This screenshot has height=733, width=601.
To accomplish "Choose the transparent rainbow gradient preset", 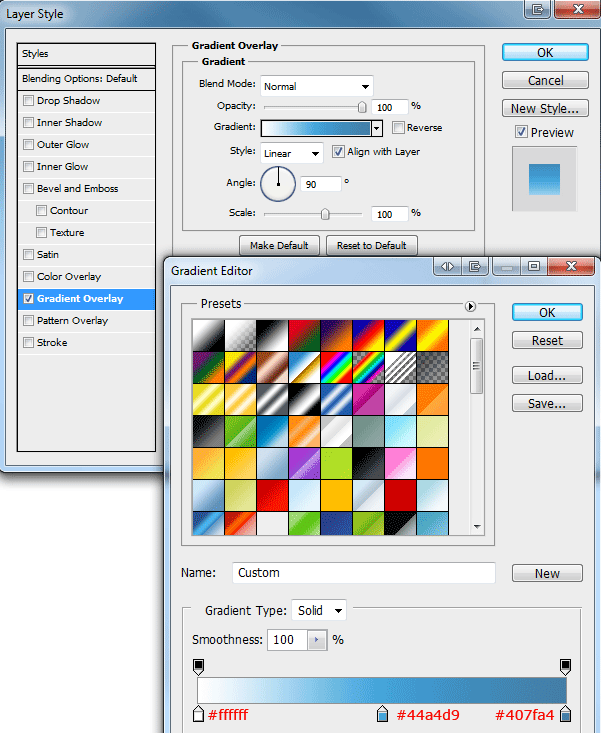I will click(x=367, y=367).
